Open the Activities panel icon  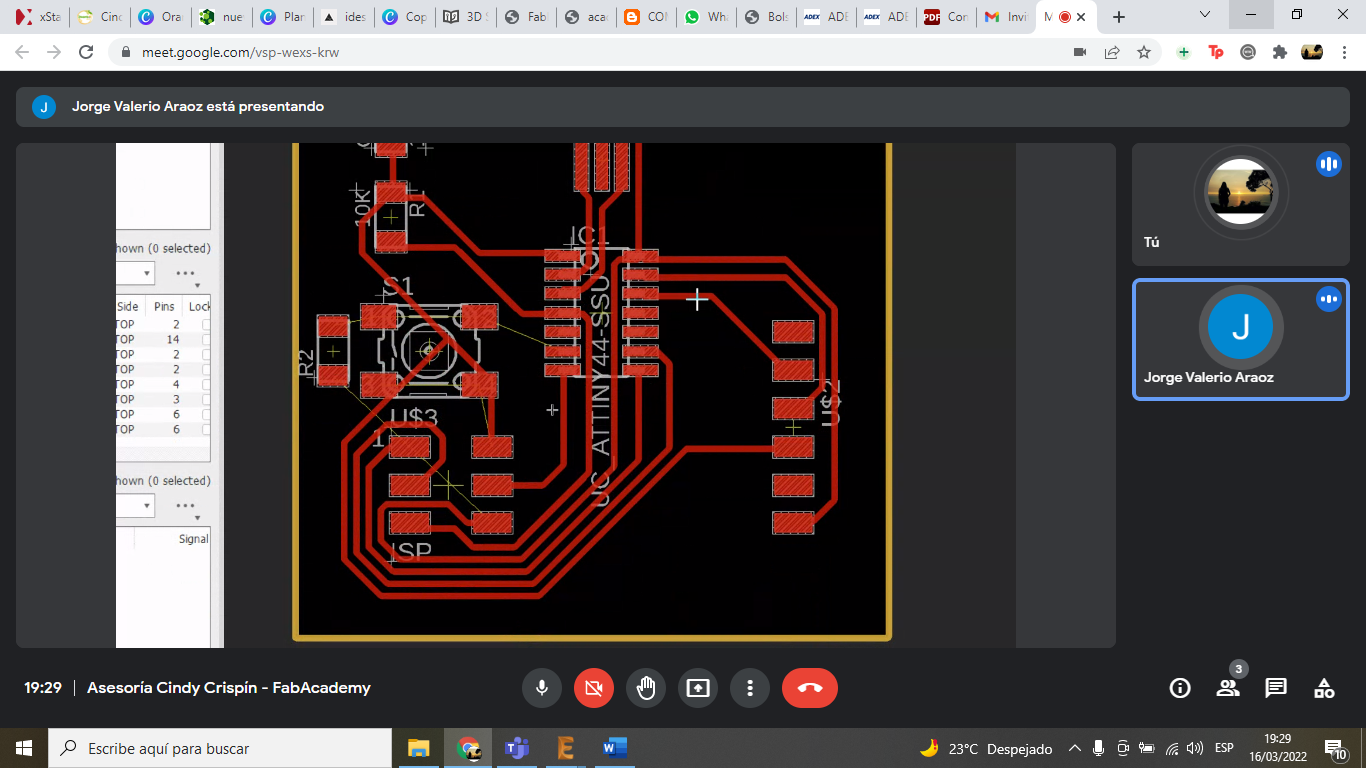[x=1324, y=688]
